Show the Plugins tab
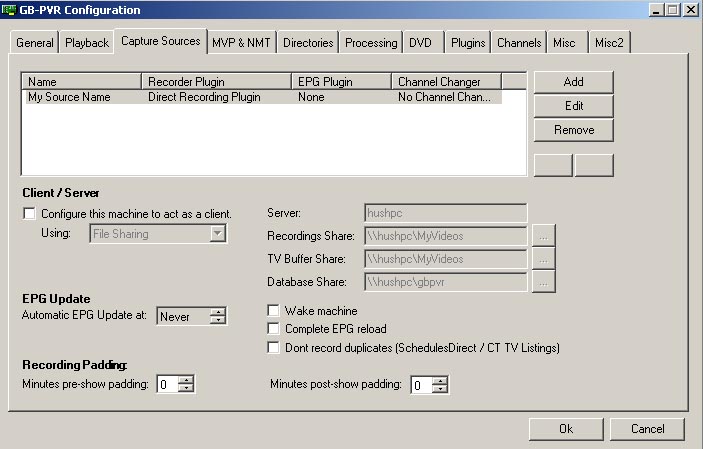The image size is (703, 449). tap(468, 43)
